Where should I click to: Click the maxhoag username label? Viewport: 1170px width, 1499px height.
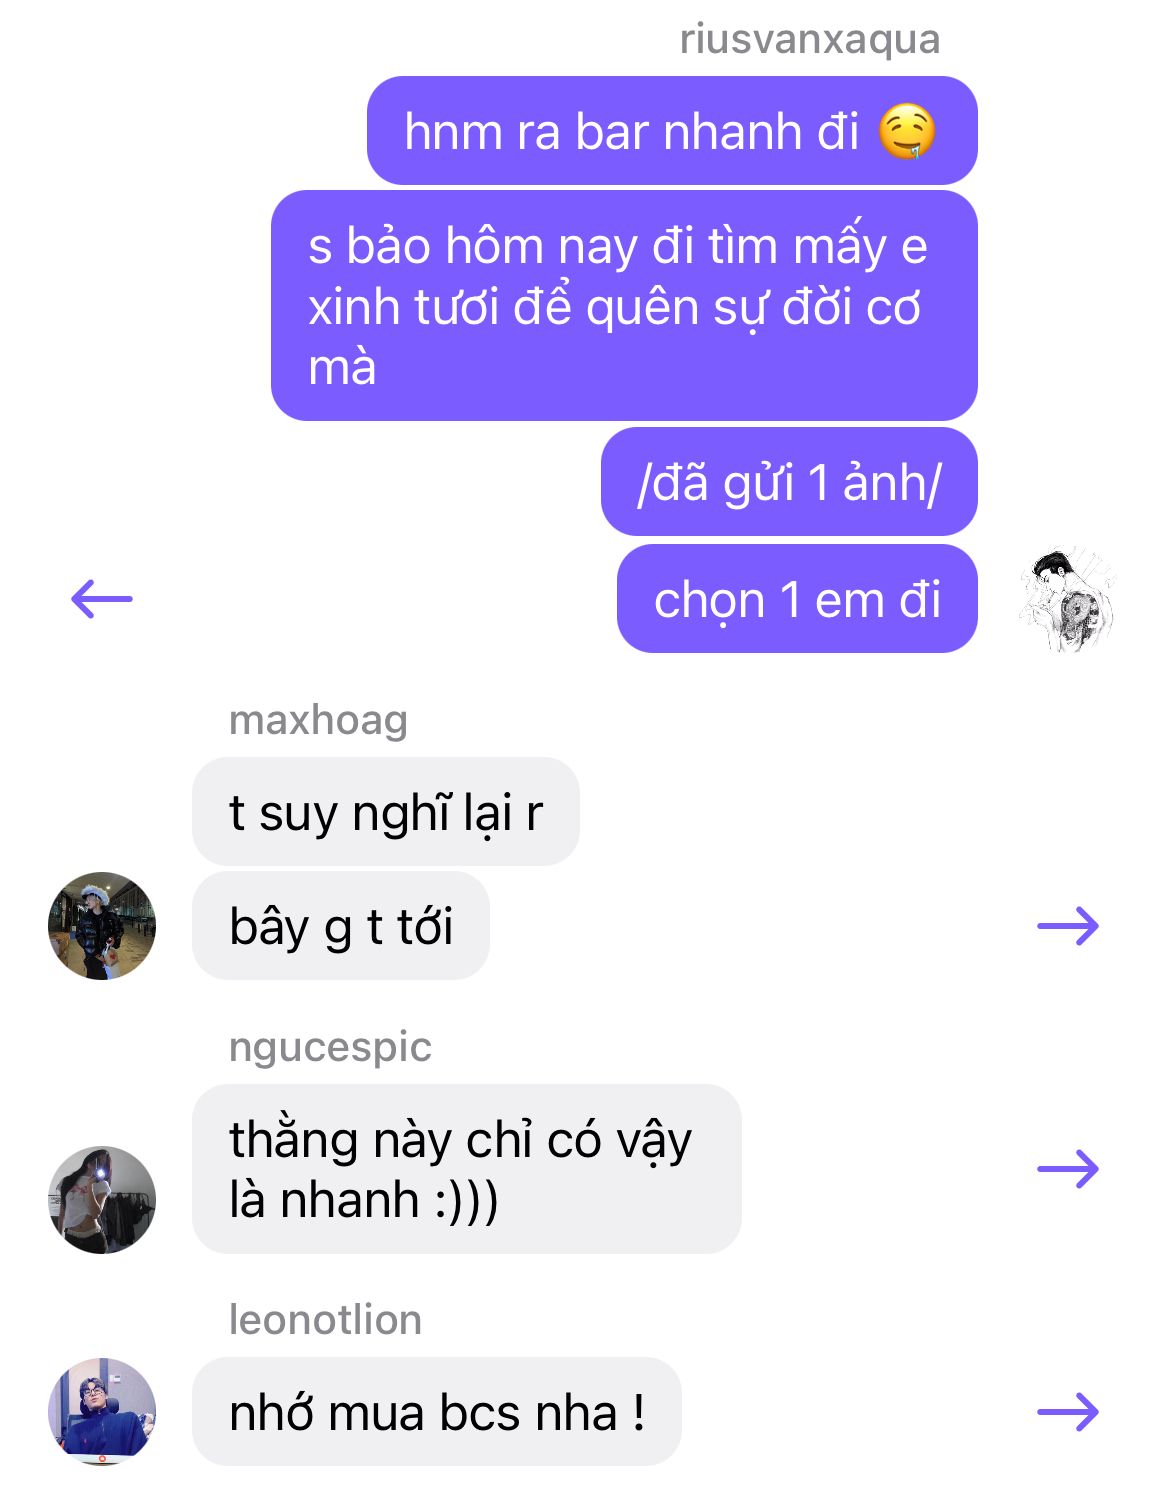click(x=318, y=720)
